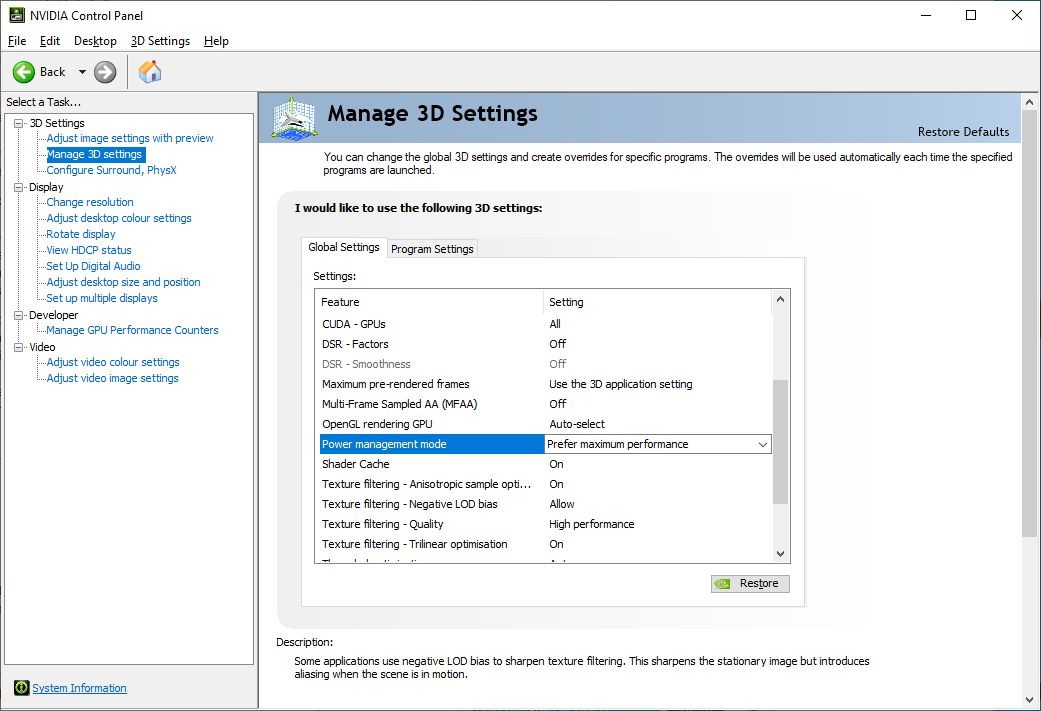Screen dimensions: 1041x711
Task: Switch to the Program Settings tab
Action: click(x=432, y=249)
